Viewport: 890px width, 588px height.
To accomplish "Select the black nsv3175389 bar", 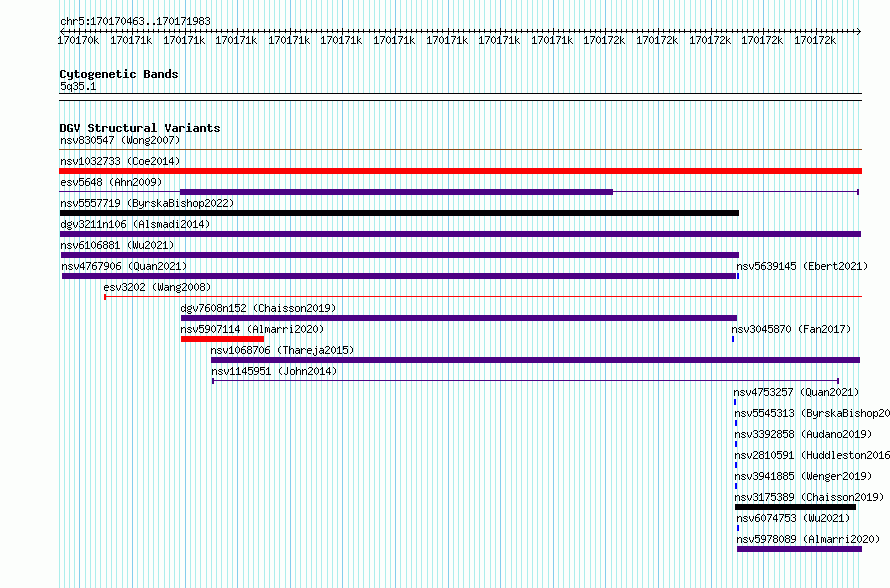I will click(x=795, y=507).
